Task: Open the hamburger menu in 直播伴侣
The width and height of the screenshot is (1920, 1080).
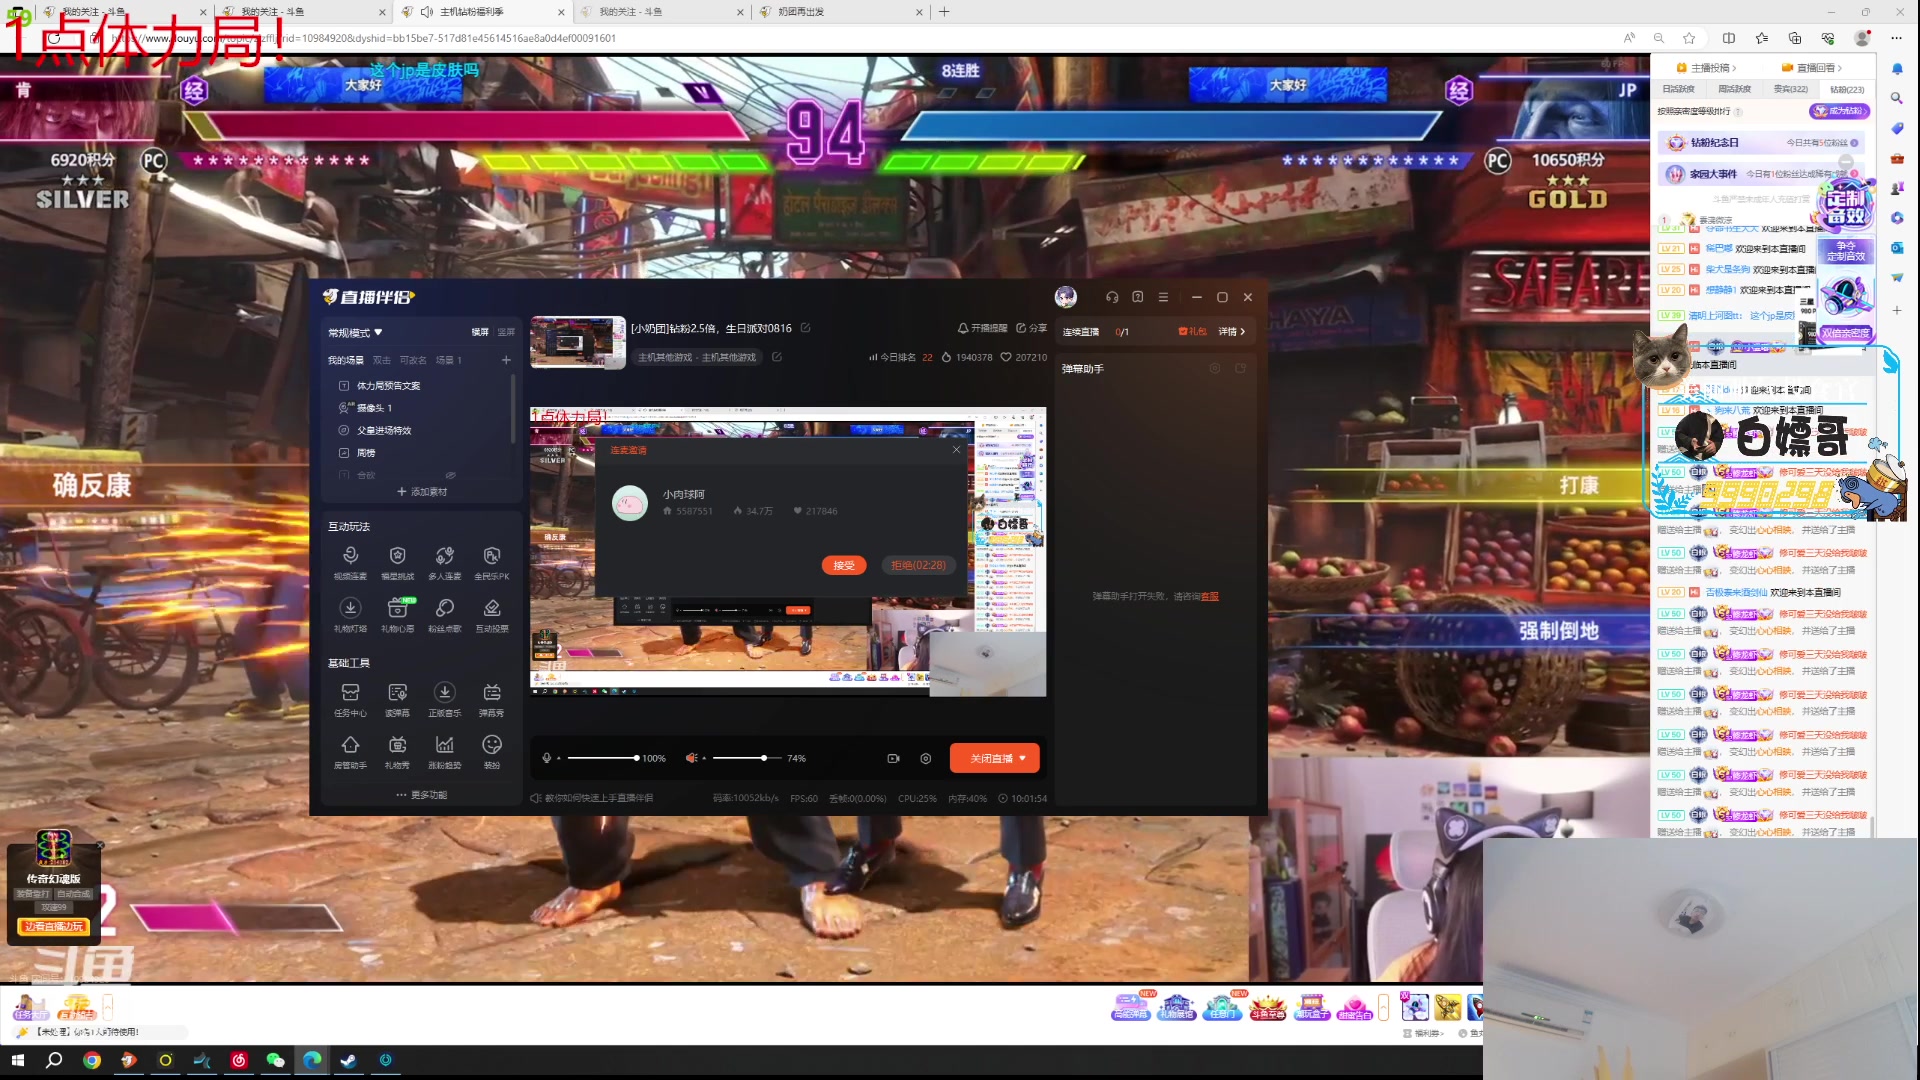Action: (1163, 297)
